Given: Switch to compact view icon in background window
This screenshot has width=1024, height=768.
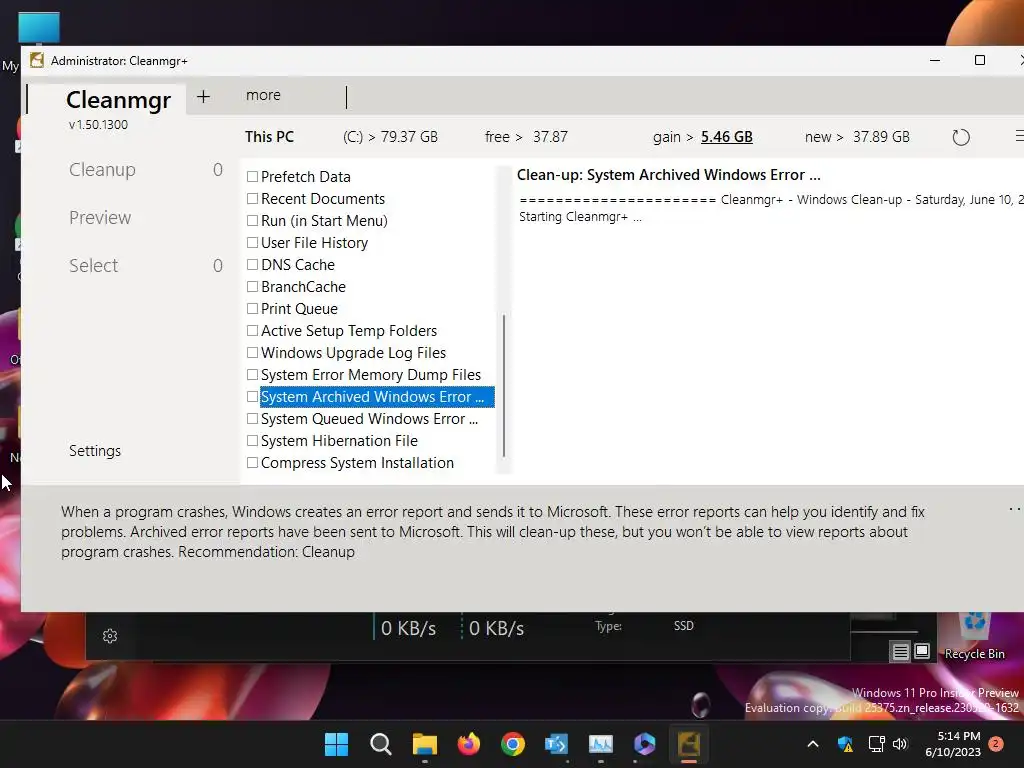Looking at the screenshot, I should coord(922,651).
